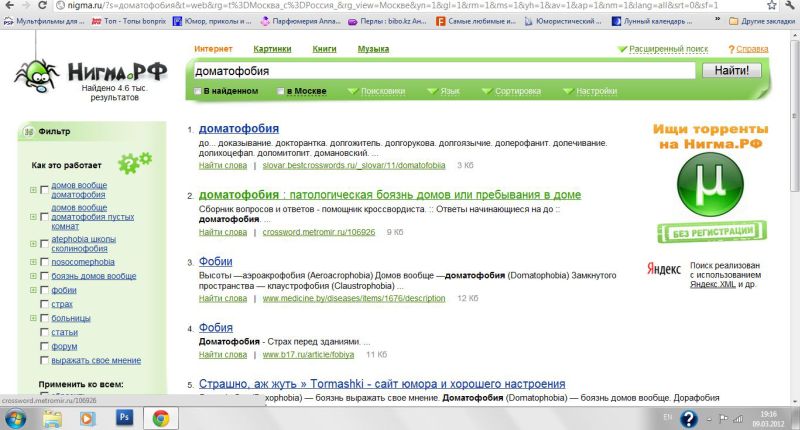800x430 pixels.
Task: Expand the 'atephobia школы сколинофобия' filter group
Action: click(x=33, y=244)
